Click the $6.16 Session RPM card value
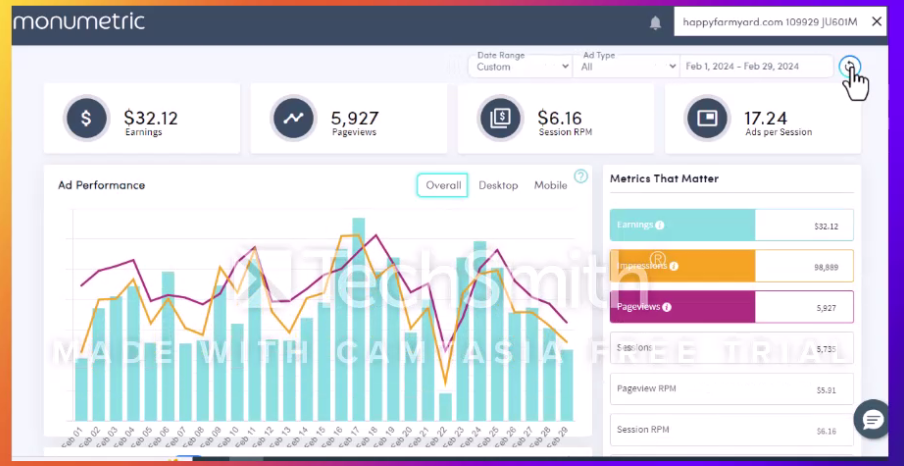 (560, 118)
